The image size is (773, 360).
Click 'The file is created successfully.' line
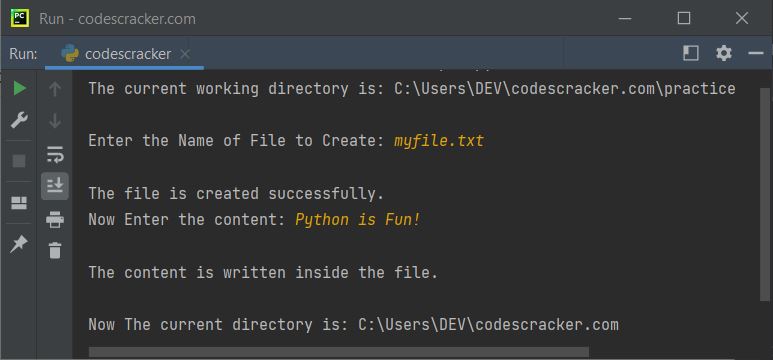pos(236,193)
